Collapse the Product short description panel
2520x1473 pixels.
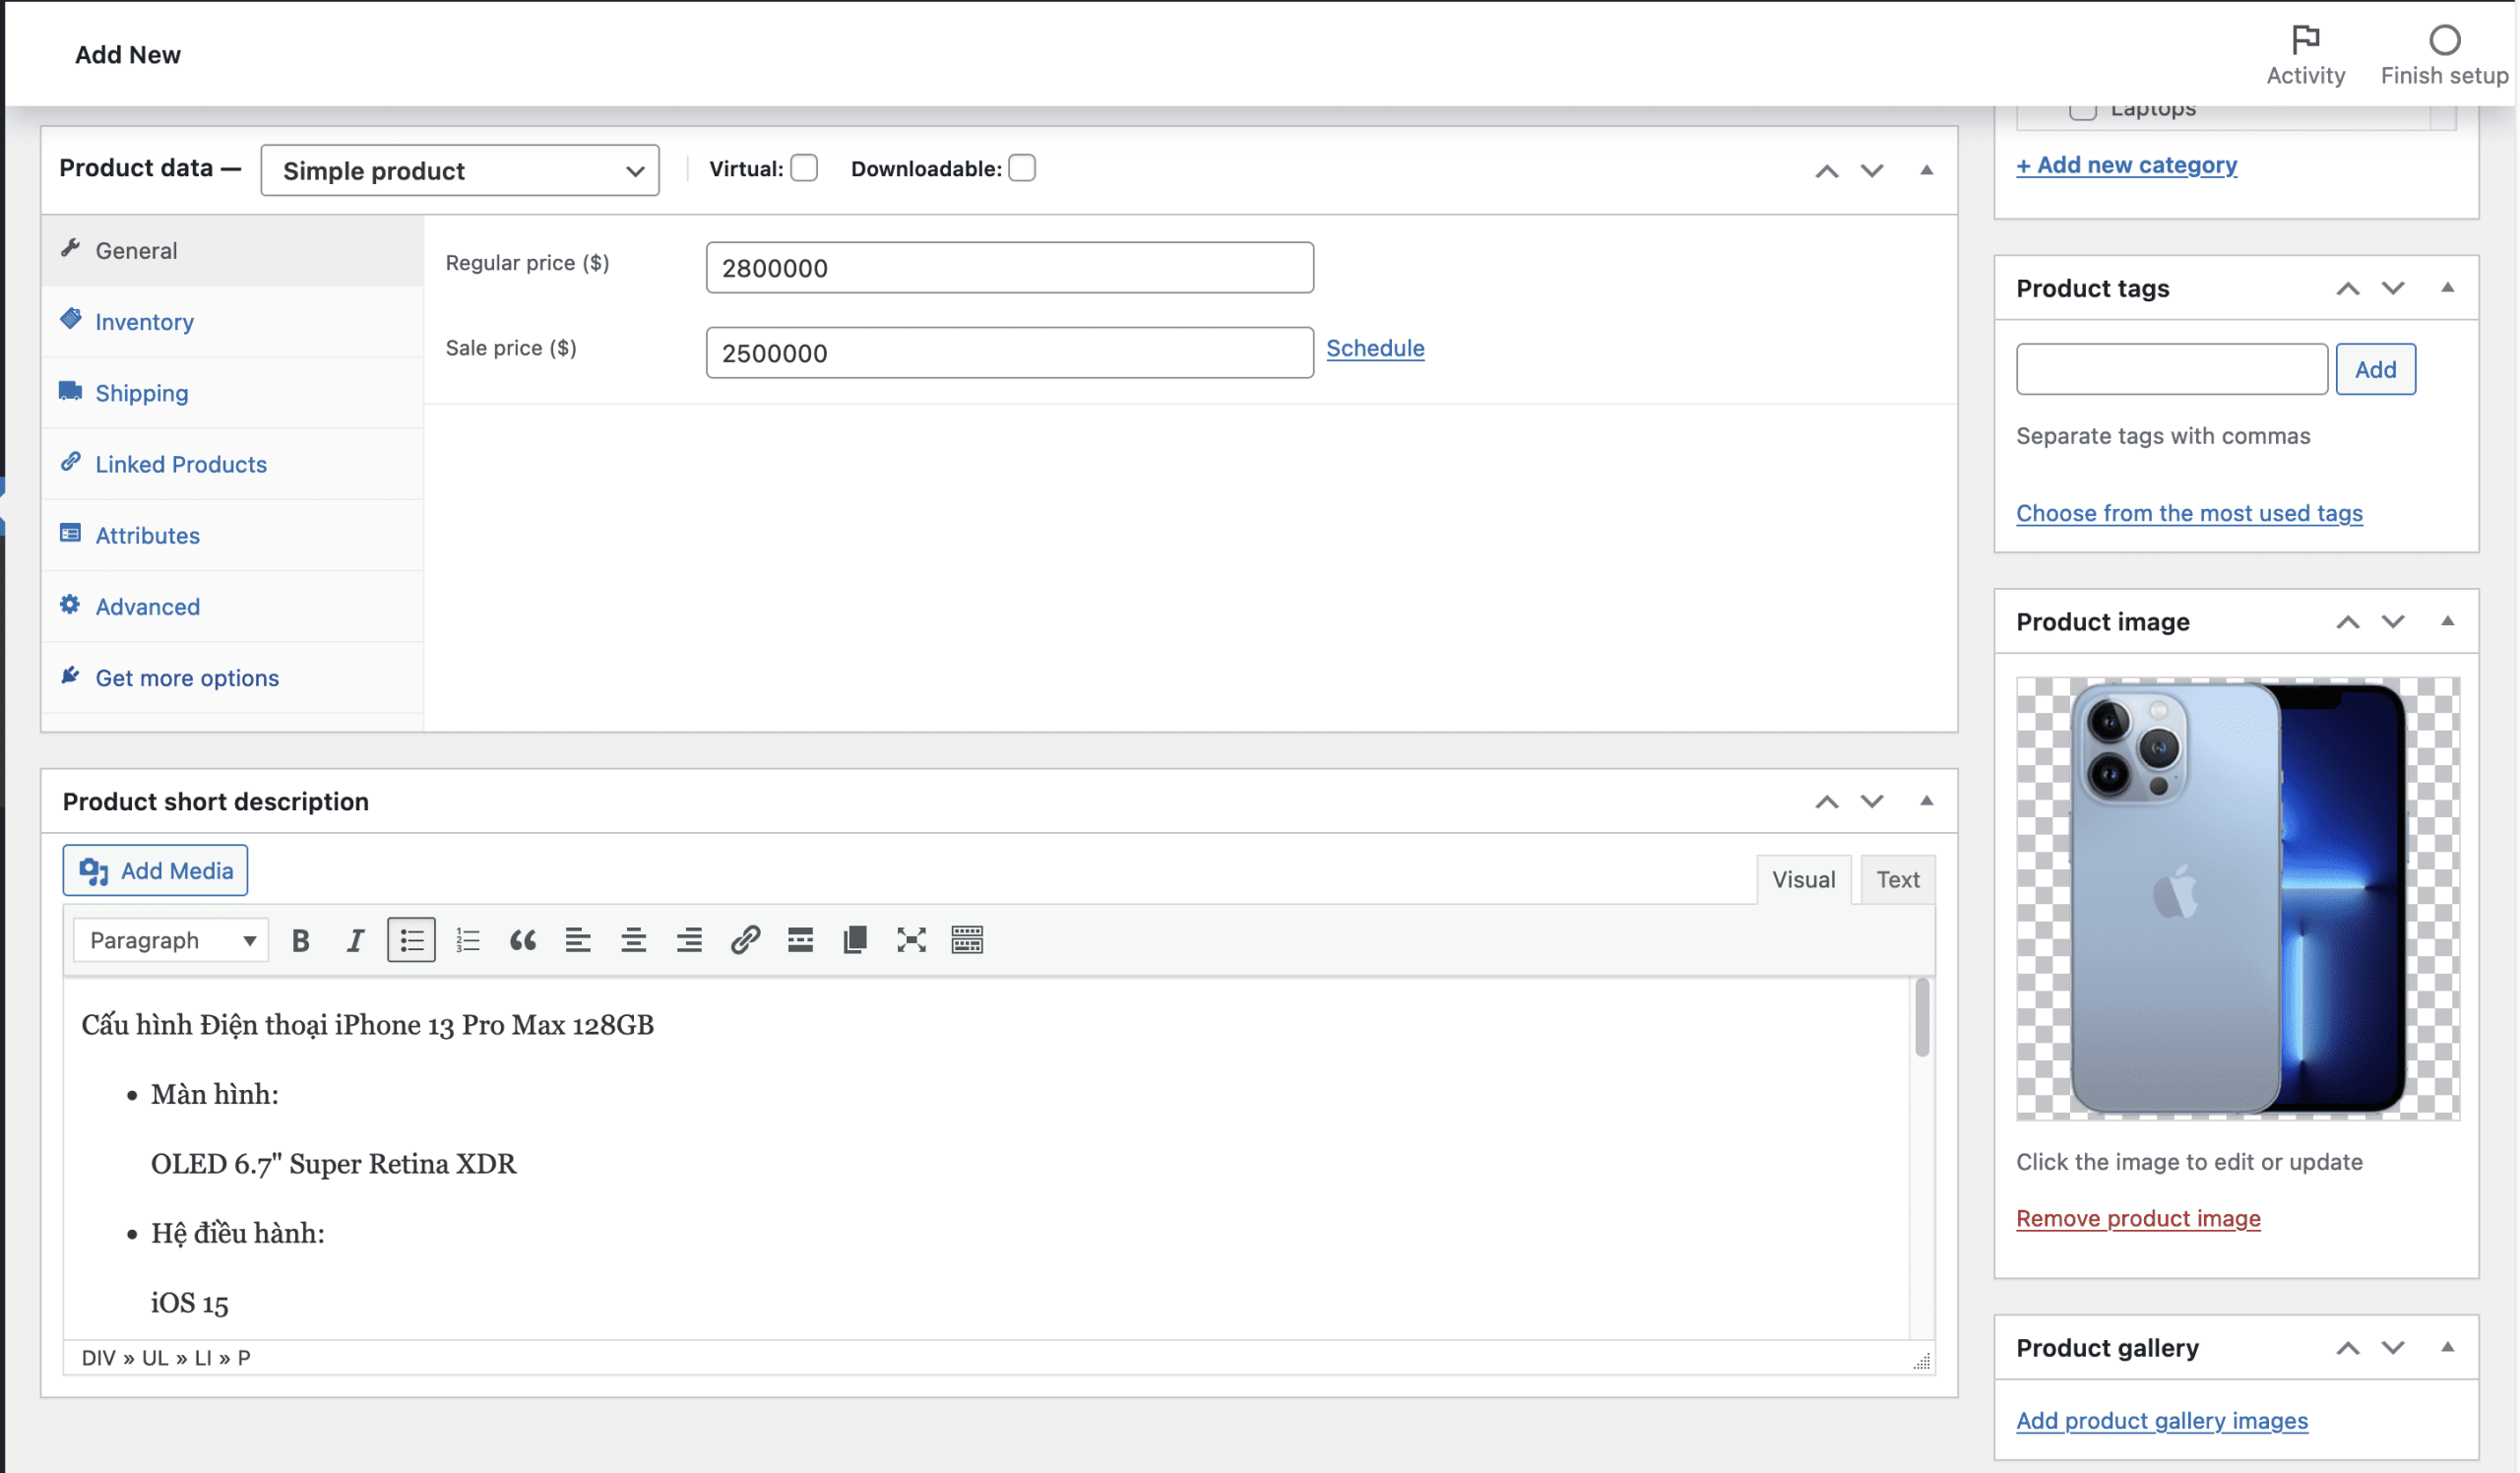(1926, 801)
